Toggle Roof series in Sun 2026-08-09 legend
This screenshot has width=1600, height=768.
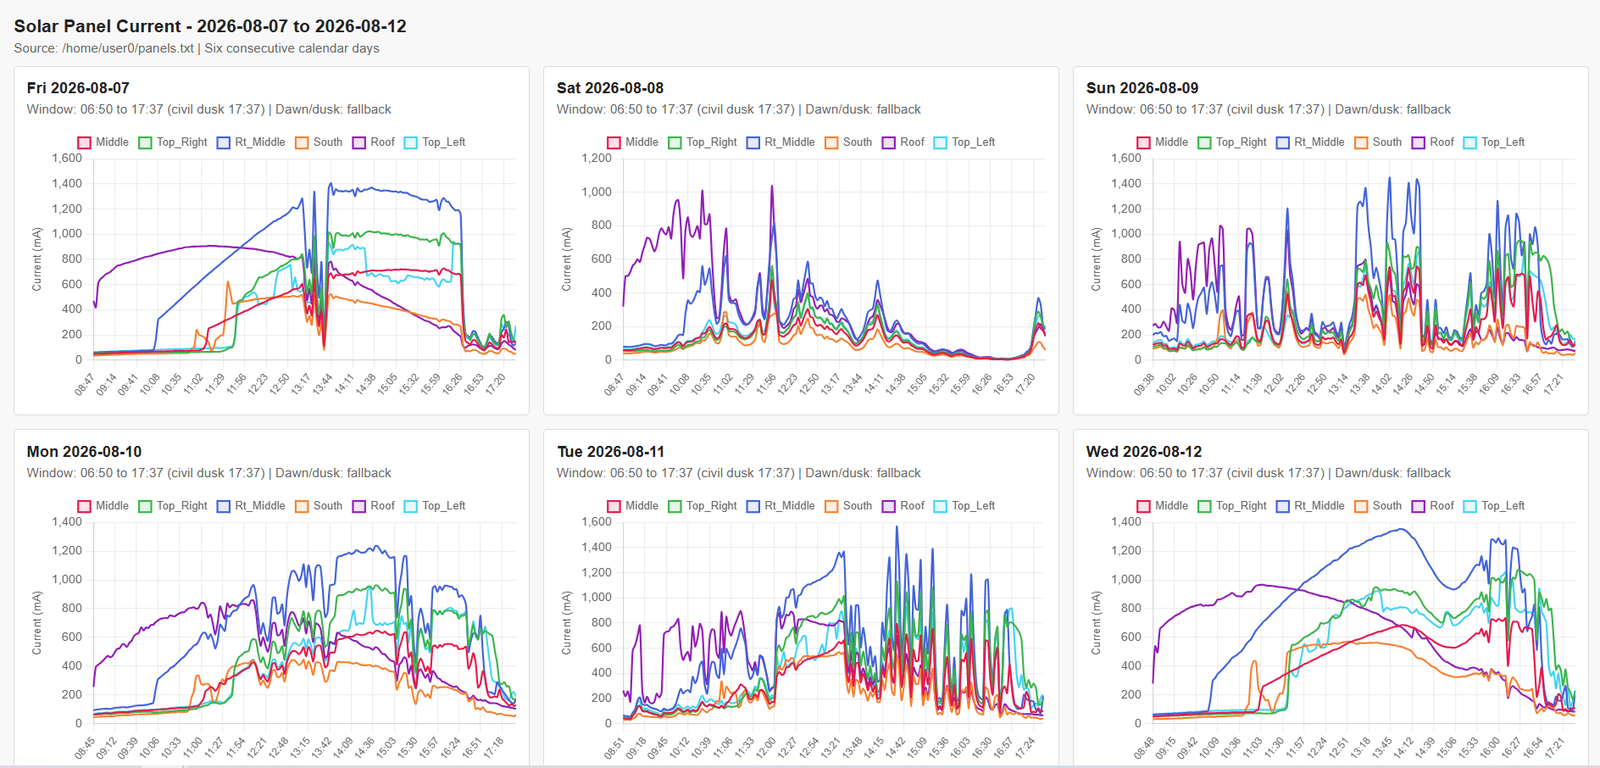[1434, 142]
